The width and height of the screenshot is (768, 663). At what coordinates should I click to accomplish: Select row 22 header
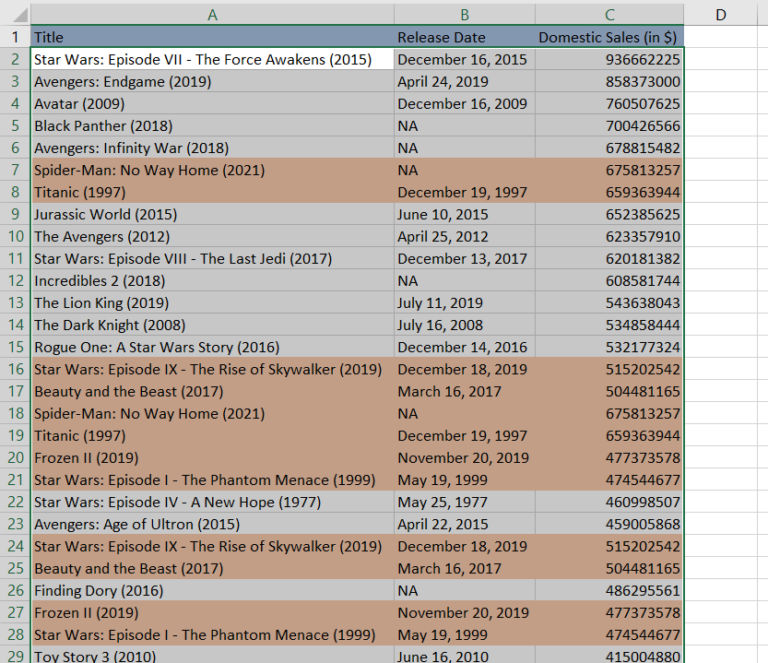pyautogui.click(x=15, y=502)
